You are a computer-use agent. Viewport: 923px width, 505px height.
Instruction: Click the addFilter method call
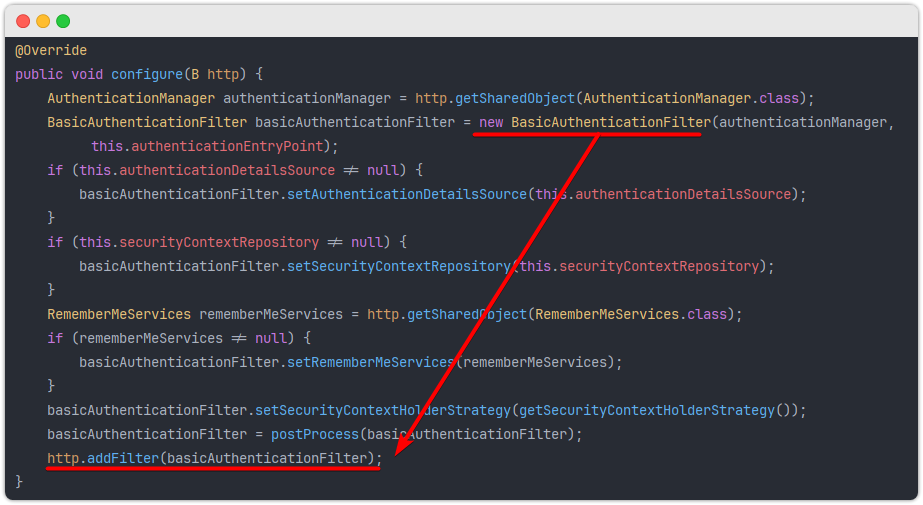123,459
